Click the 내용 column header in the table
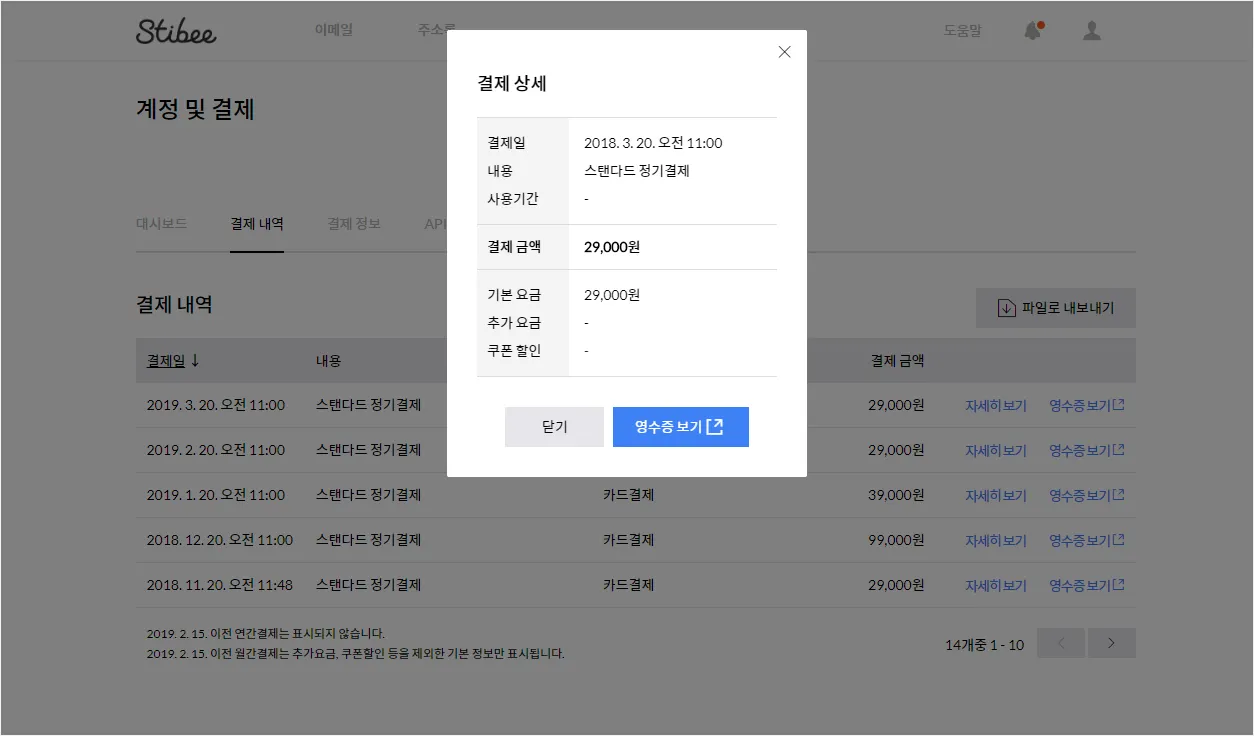Image resolution: width=1254 pixels, height=736 pixels. [x=329, y=361]
